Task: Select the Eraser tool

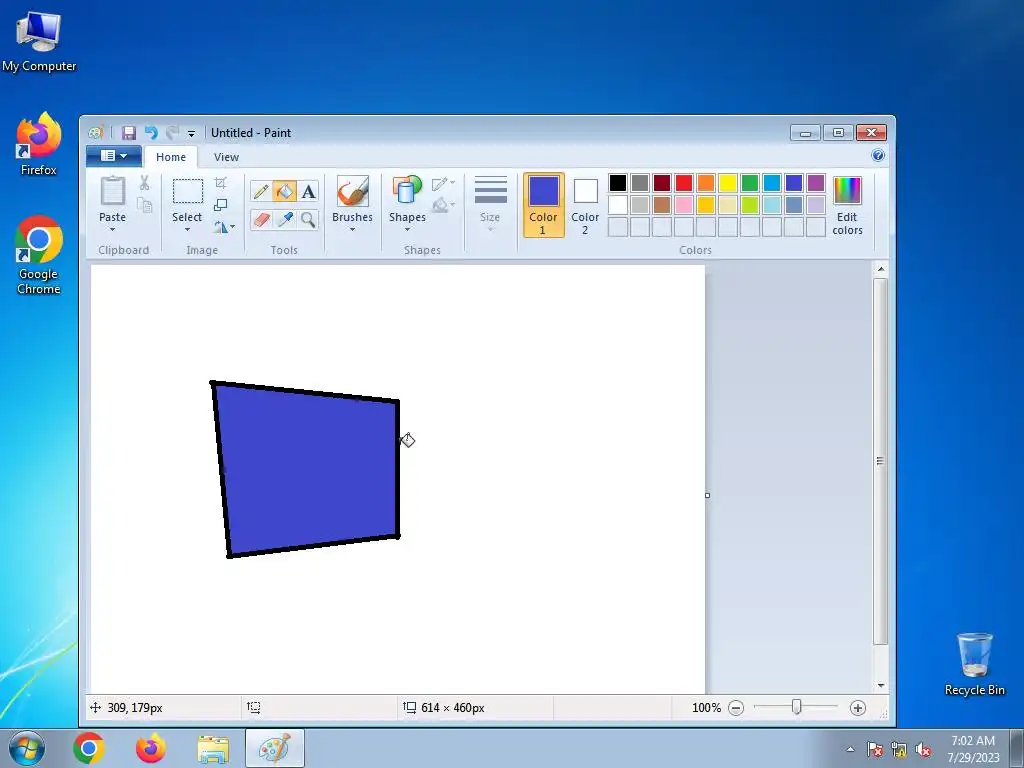Action: [261, 219]
